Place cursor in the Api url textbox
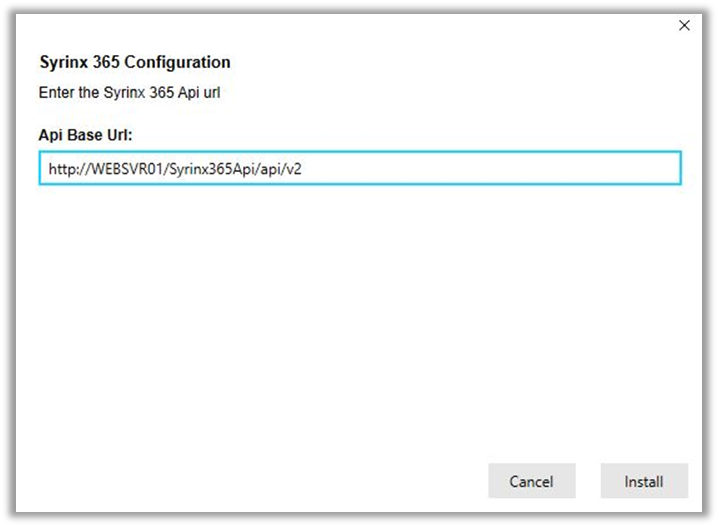The width and height of the screenshot is (719, 527). click(360, 168)
